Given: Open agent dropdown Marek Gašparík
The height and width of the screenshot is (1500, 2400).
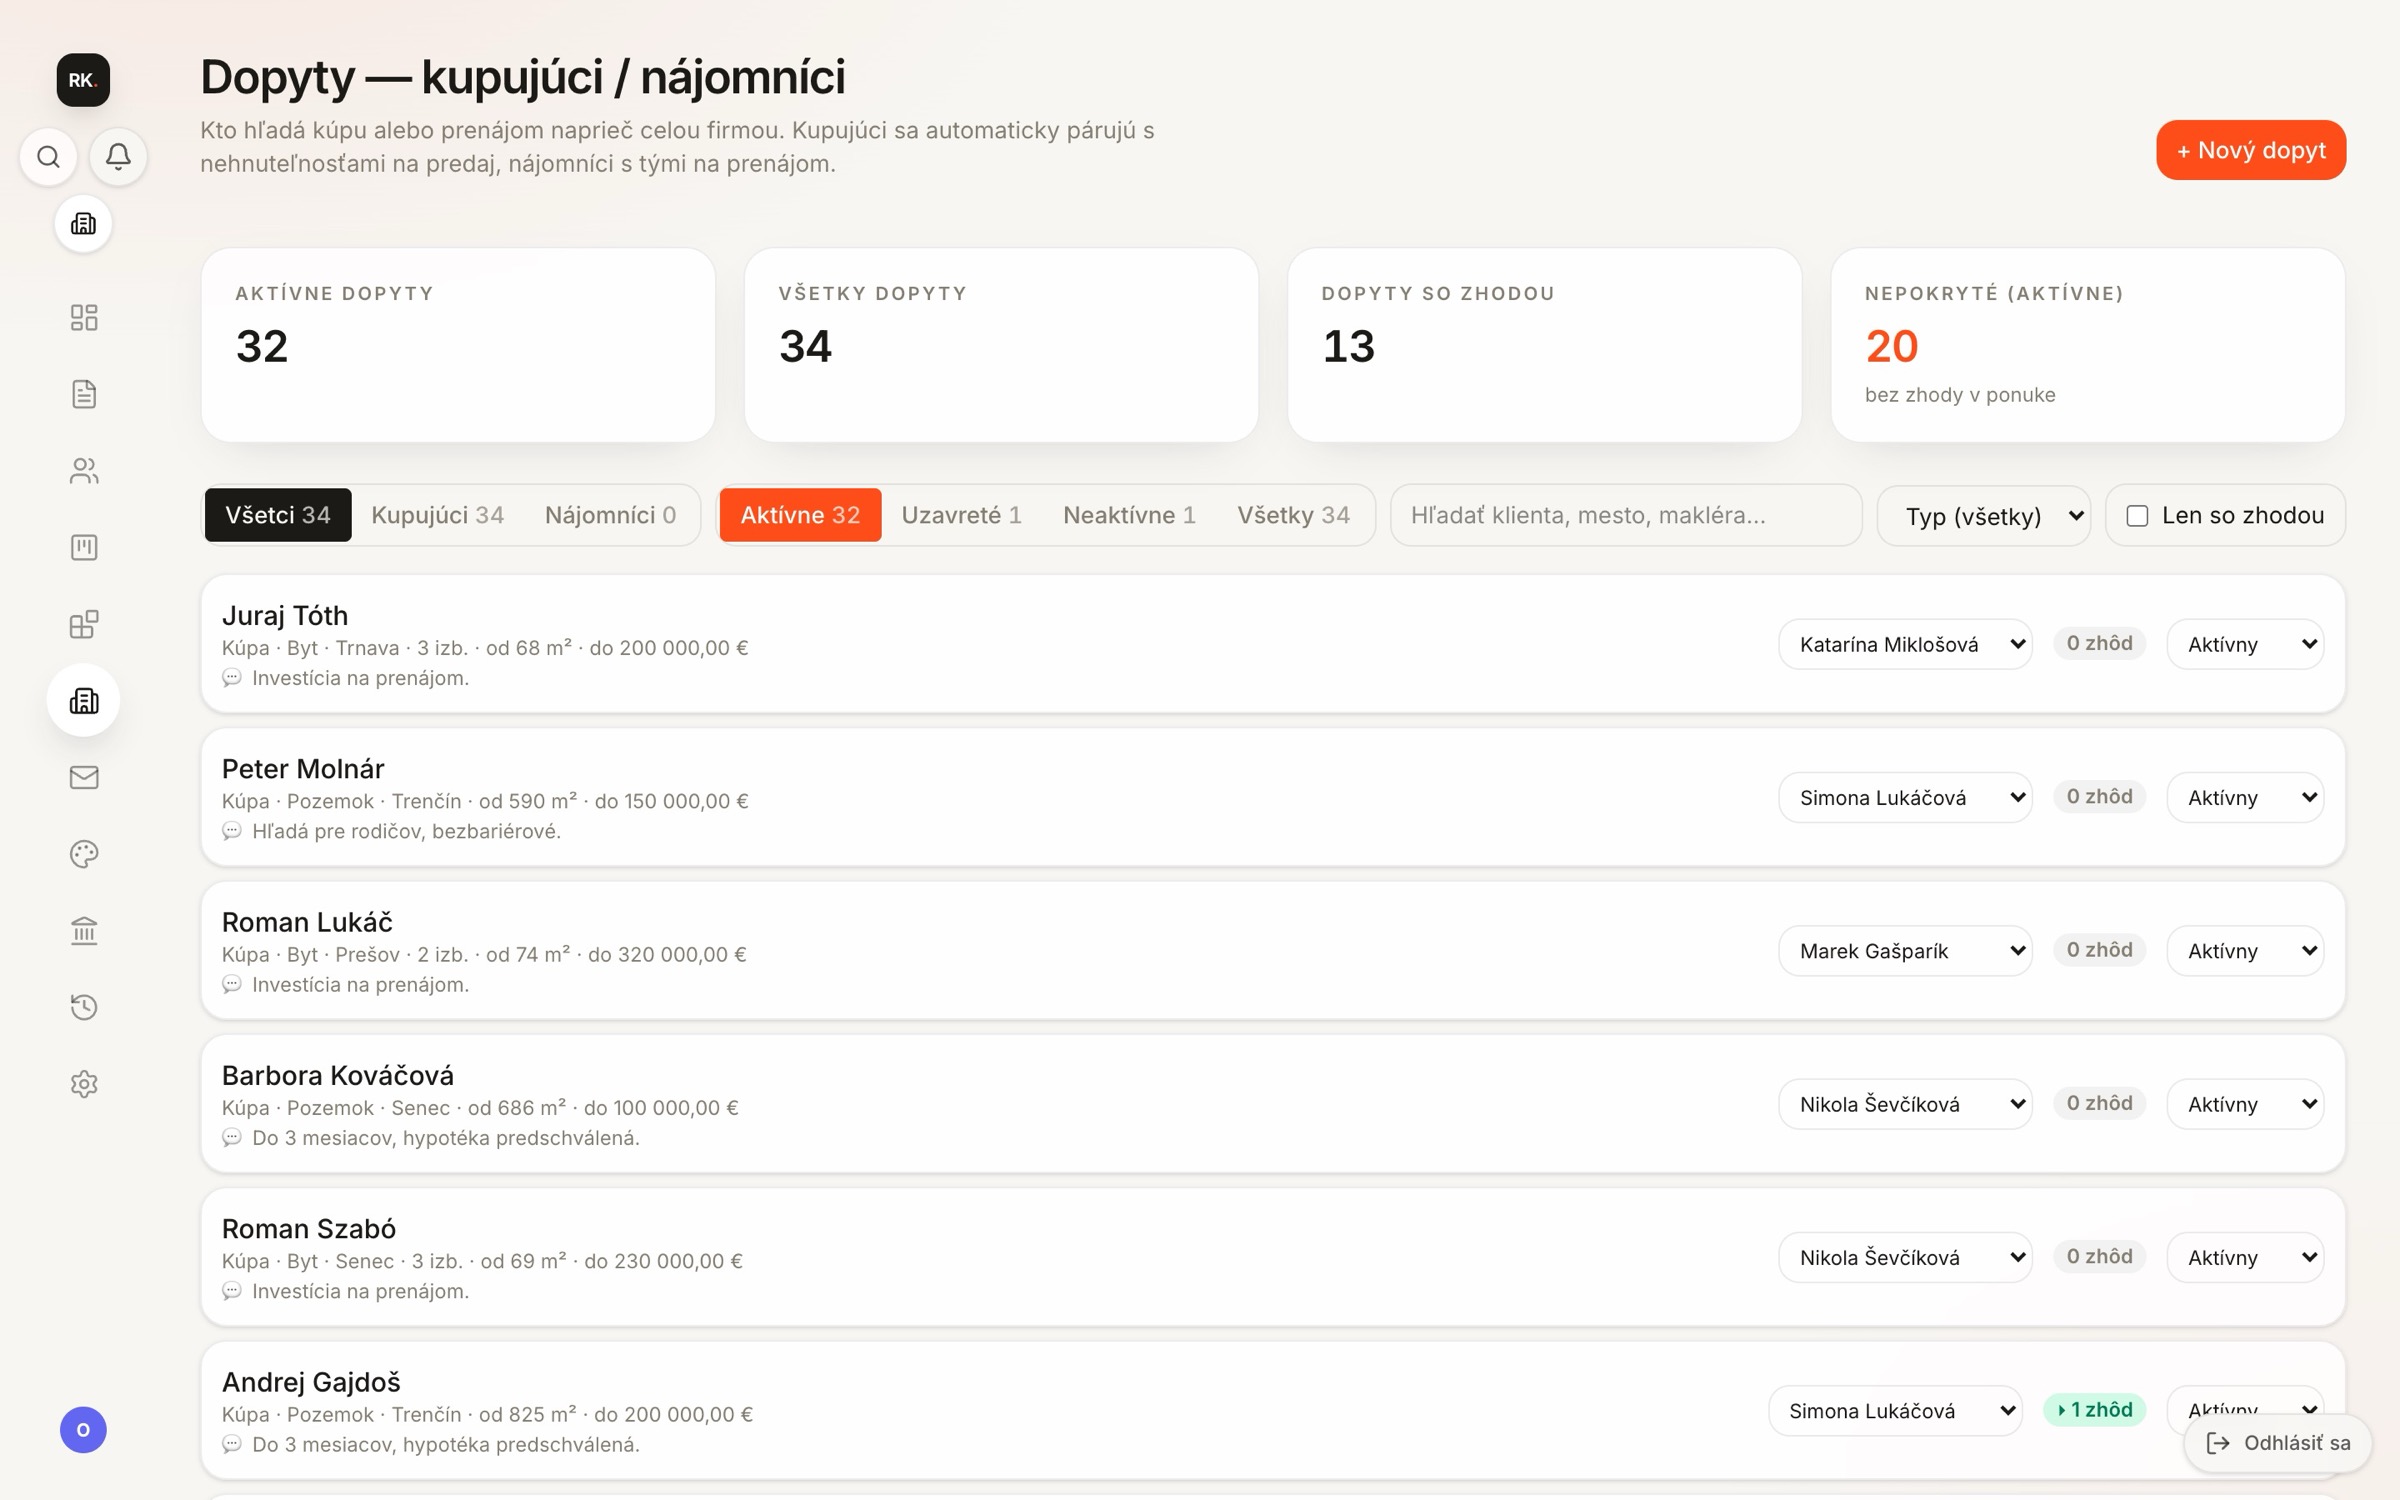Looking at the screenshot, I should [x=1905, y=950].
